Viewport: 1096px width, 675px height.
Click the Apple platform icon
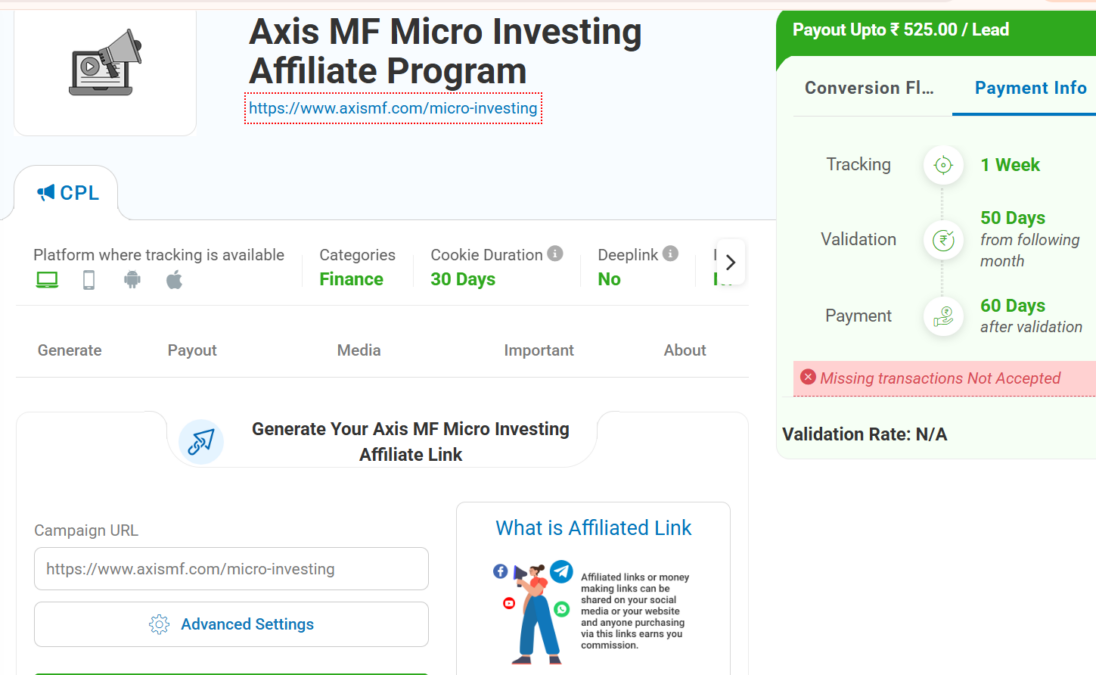coord(174,280)
